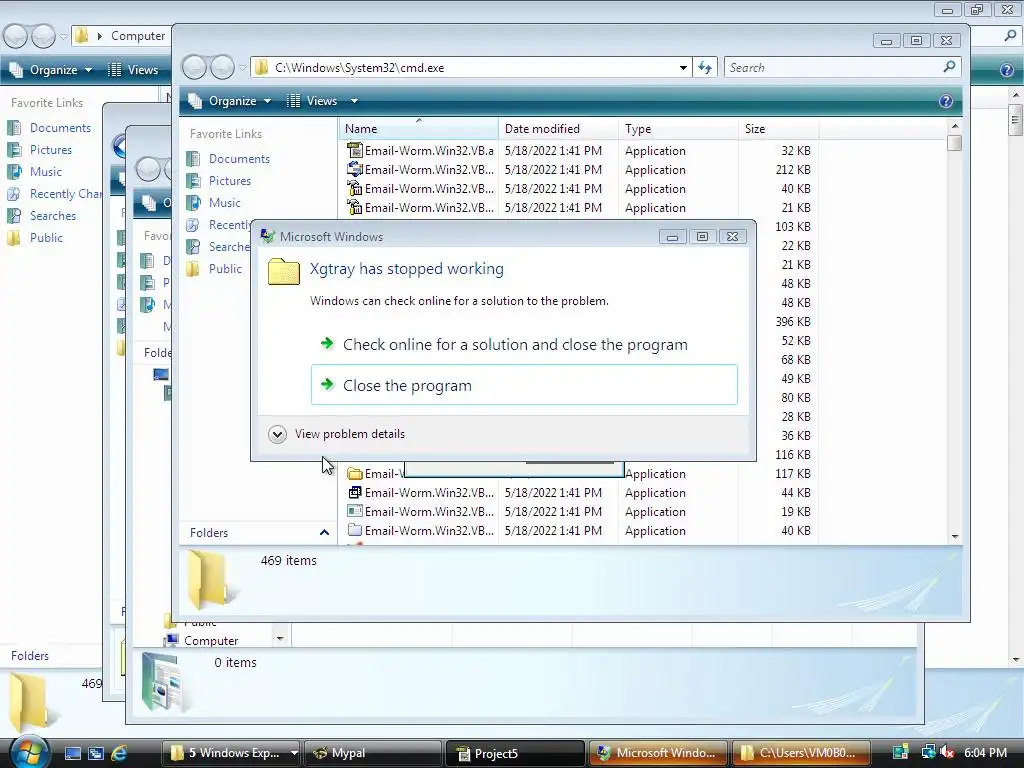Switch to the Project5 taskbar button
Viewport: 1024px width, 768px height.
[x=516, y=753]
